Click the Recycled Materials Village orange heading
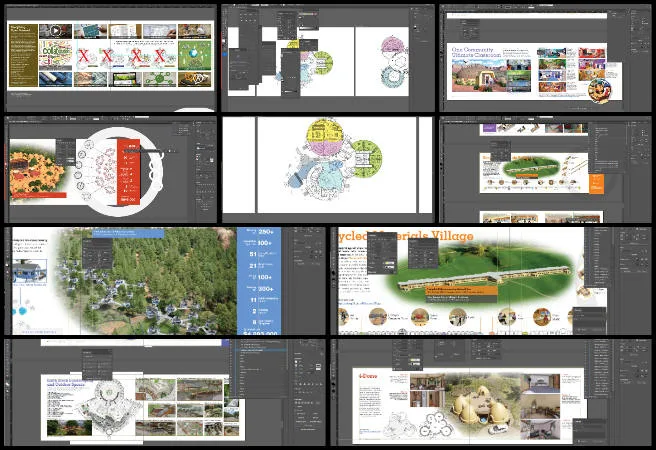This screenshot has height=450, width=656. 406,236
